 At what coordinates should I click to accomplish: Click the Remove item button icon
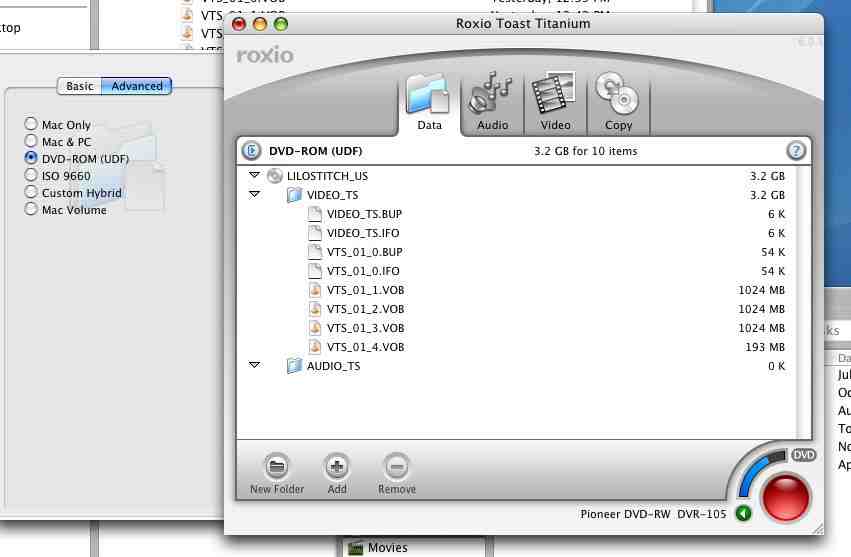(397, 466)
